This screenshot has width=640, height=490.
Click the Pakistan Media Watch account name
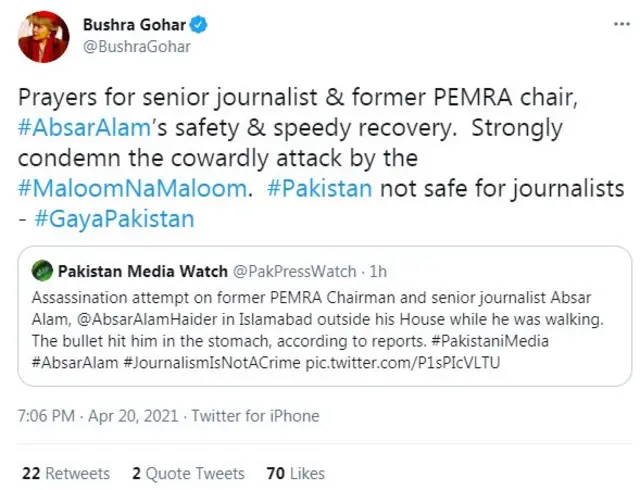point(140,271)
